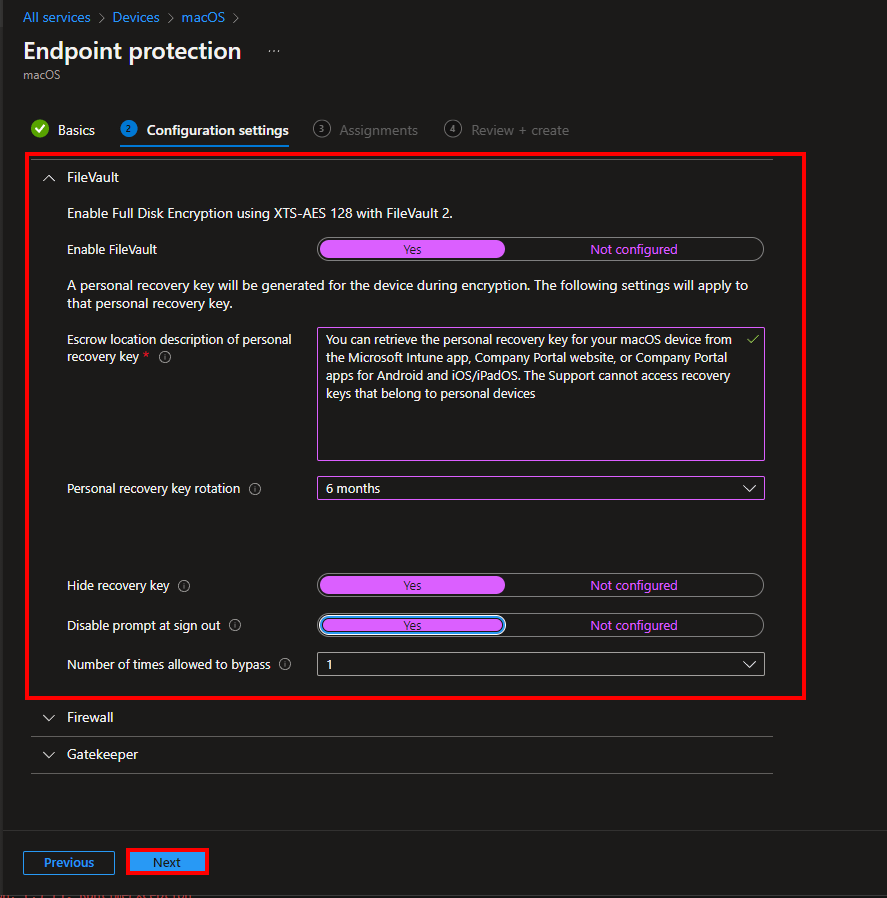Image resolution: width=887 pixels, height=898 pixels.
Task: Click info icon next to Hide recovery key
Action: tap(184, 586)
